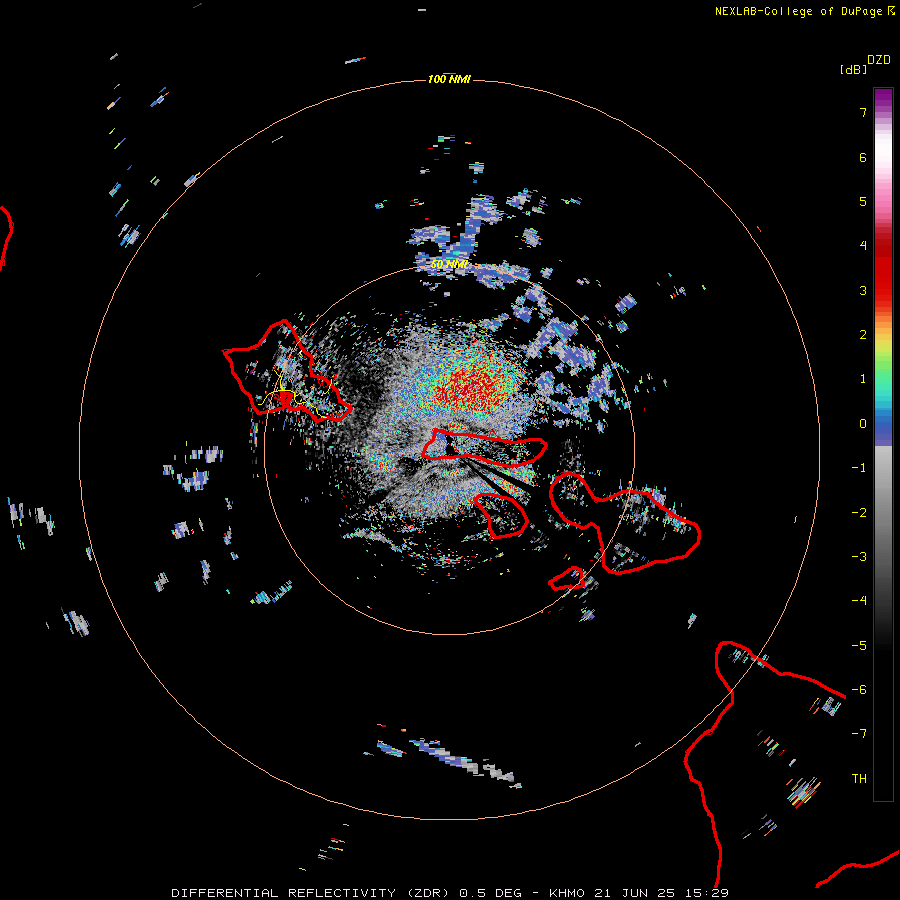Click the -4 value on the scale
The height and width of the screenshot is (900, 900).
tap(859, 601)
